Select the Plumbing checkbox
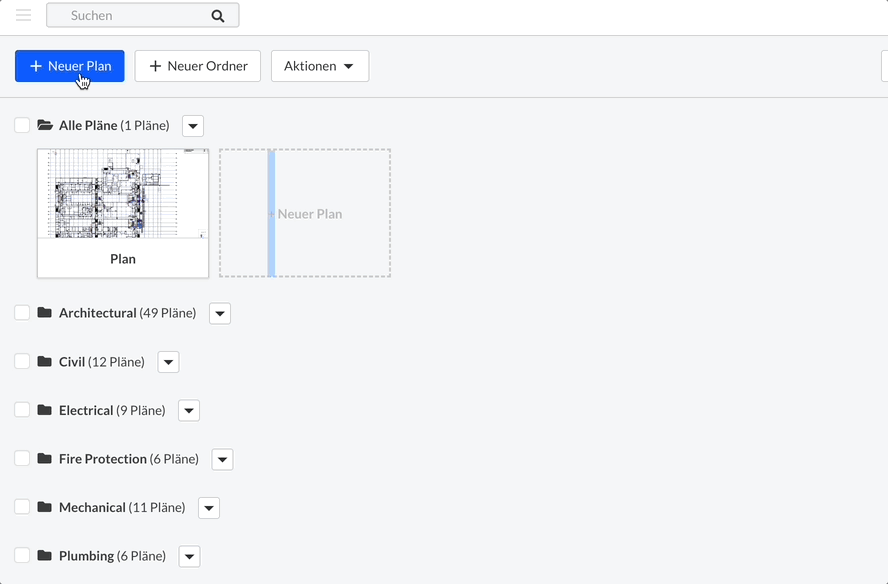This screenshot has width=888, height=584. click(x=22, y=555)
